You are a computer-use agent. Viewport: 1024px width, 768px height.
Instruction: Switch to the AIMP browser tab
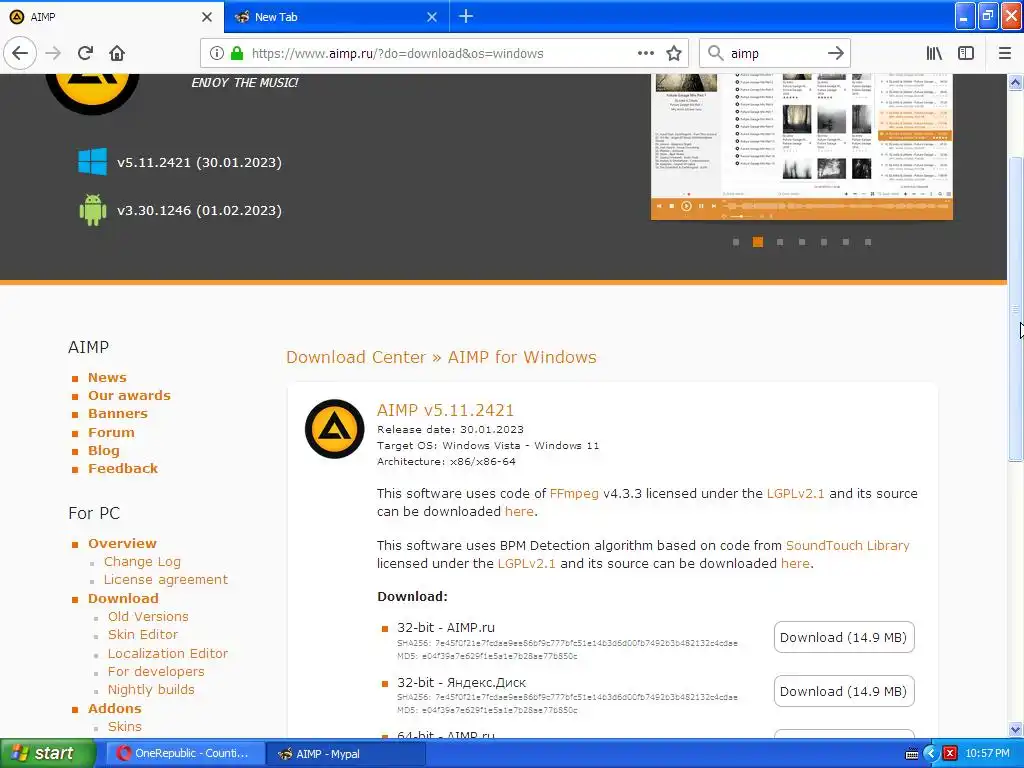(x=111, y=17)
